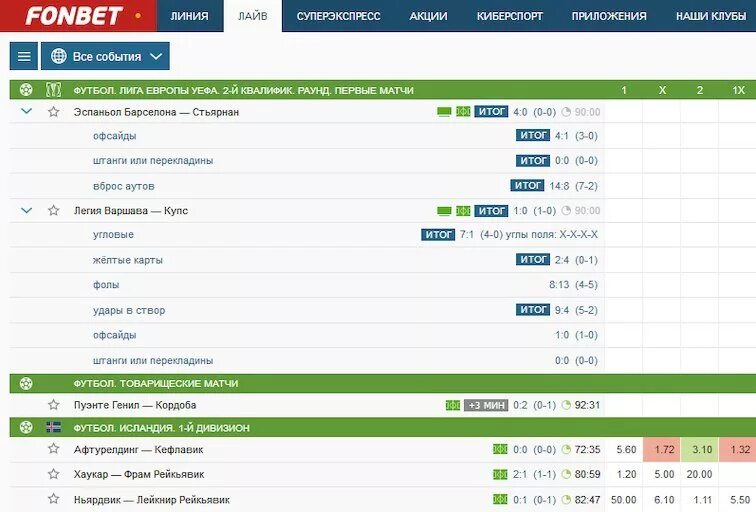
Task: Collapse the Легия Варшава match details
Action: 27,210
